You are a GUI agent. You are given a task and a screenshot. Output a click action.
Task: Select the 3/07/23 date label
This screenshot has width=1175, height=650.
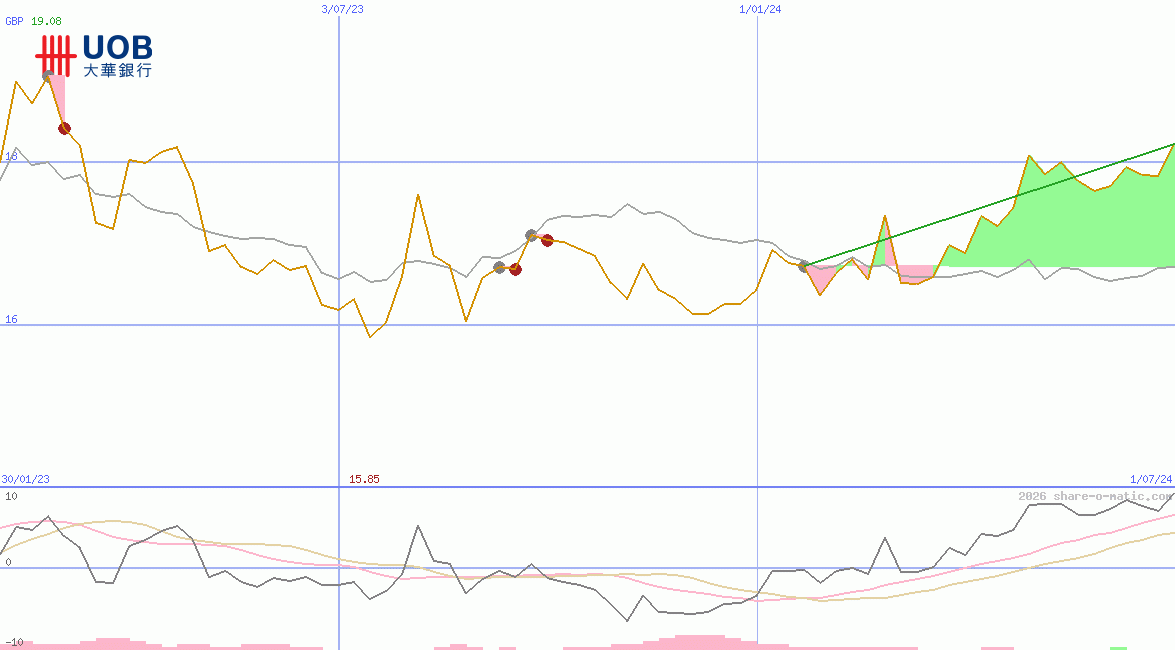pos(340,9)
